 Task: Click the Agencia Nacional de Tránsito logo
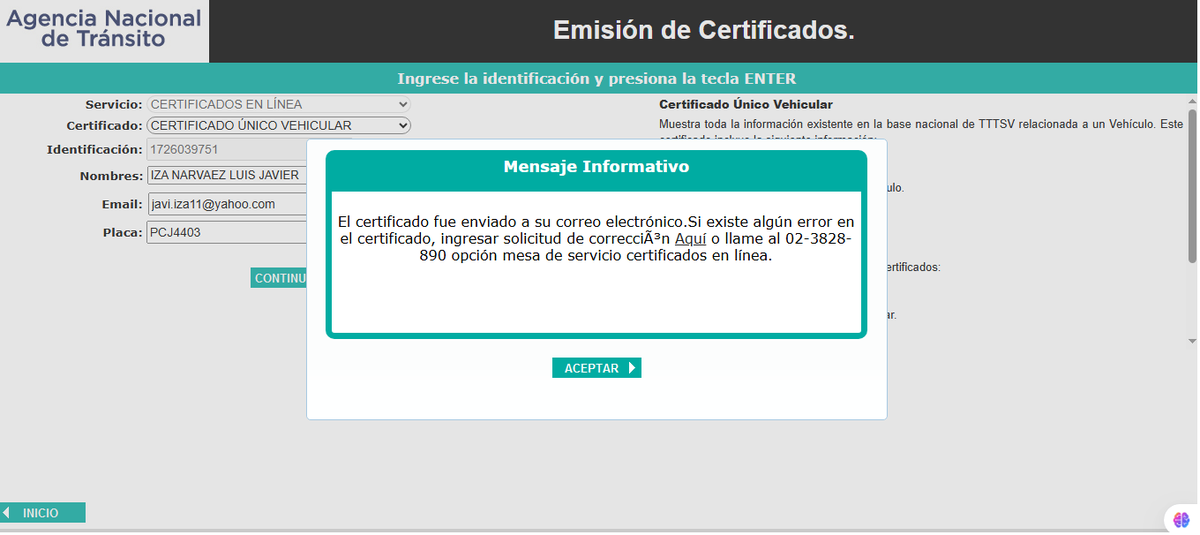click(x=105, y=30)
